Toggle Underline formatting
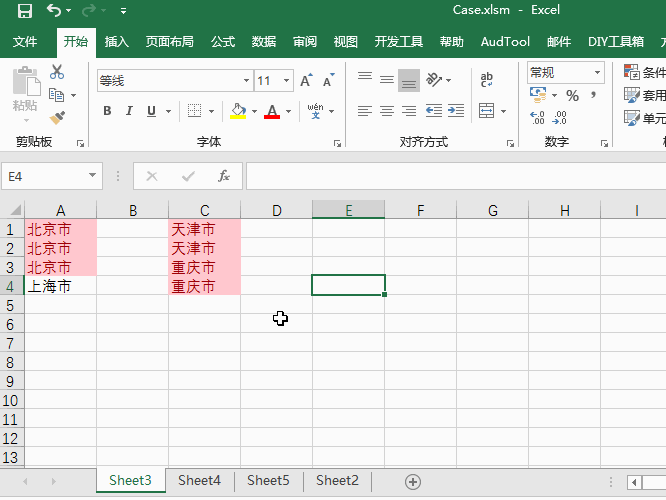666x500 pixels. [x=151, y=111]
